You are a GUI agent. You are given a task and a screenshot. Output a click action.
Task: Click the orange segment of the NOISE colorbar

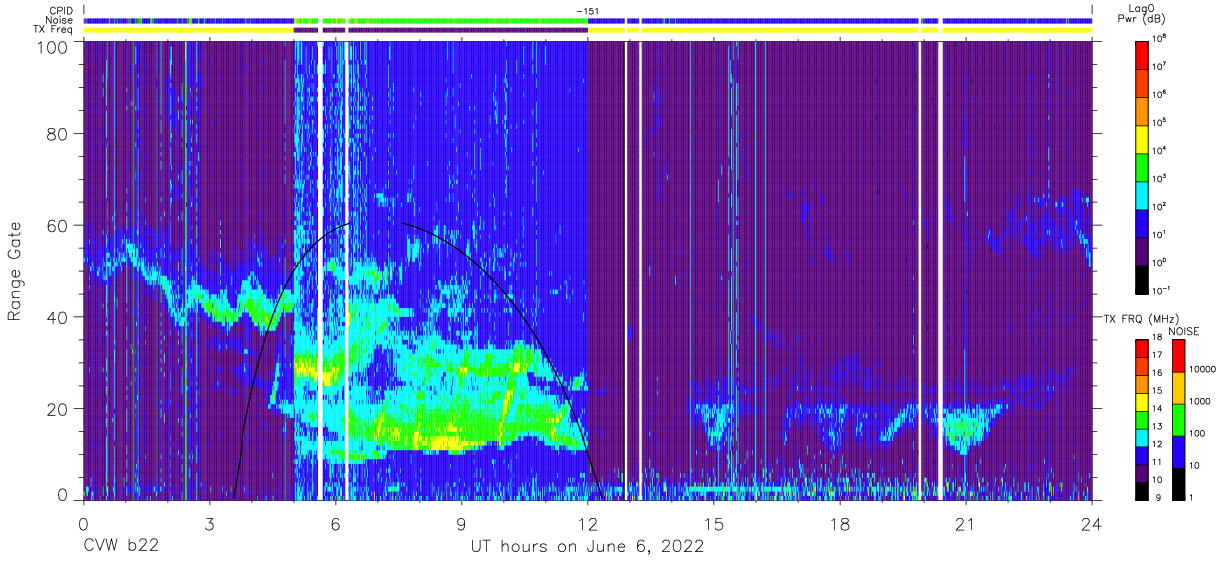(x=1178, y=388)
